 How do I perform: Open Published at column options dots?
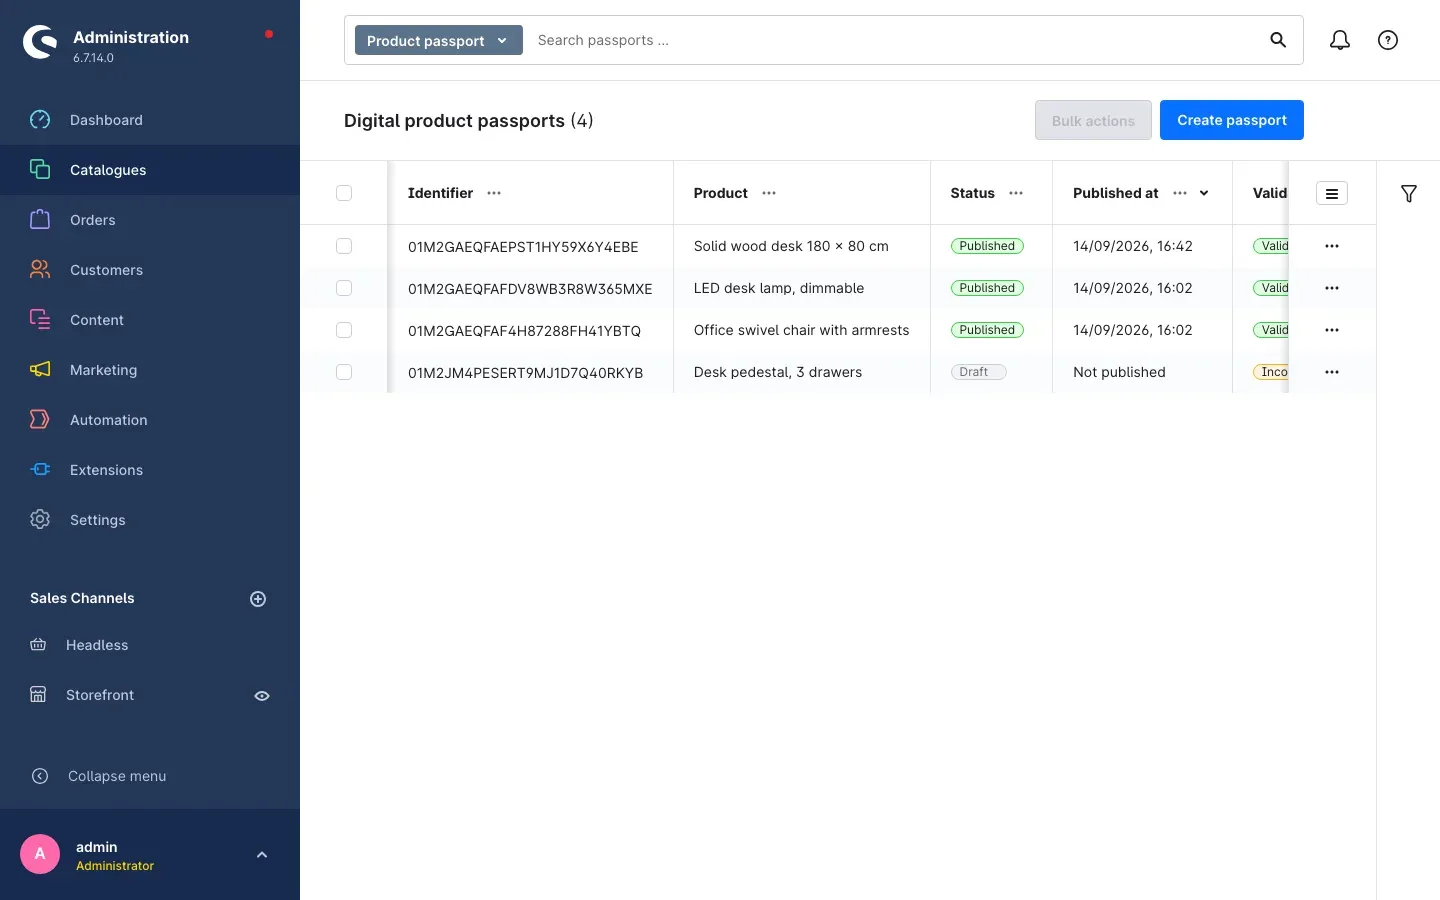click(x=1180, y=193)
